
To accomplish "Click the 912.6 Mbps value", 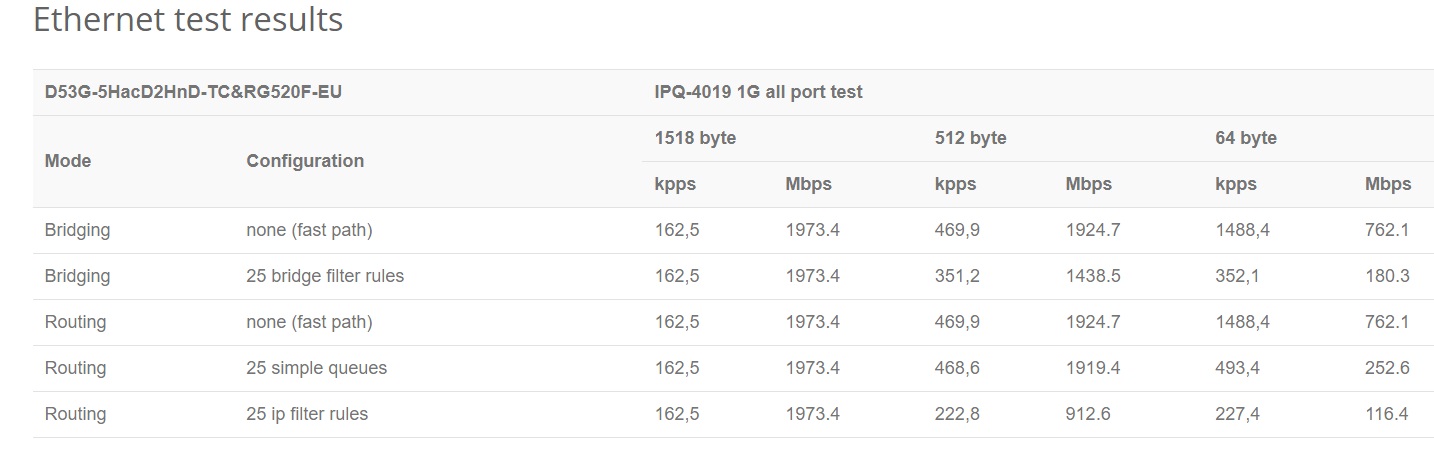I will pos(1087,414).
